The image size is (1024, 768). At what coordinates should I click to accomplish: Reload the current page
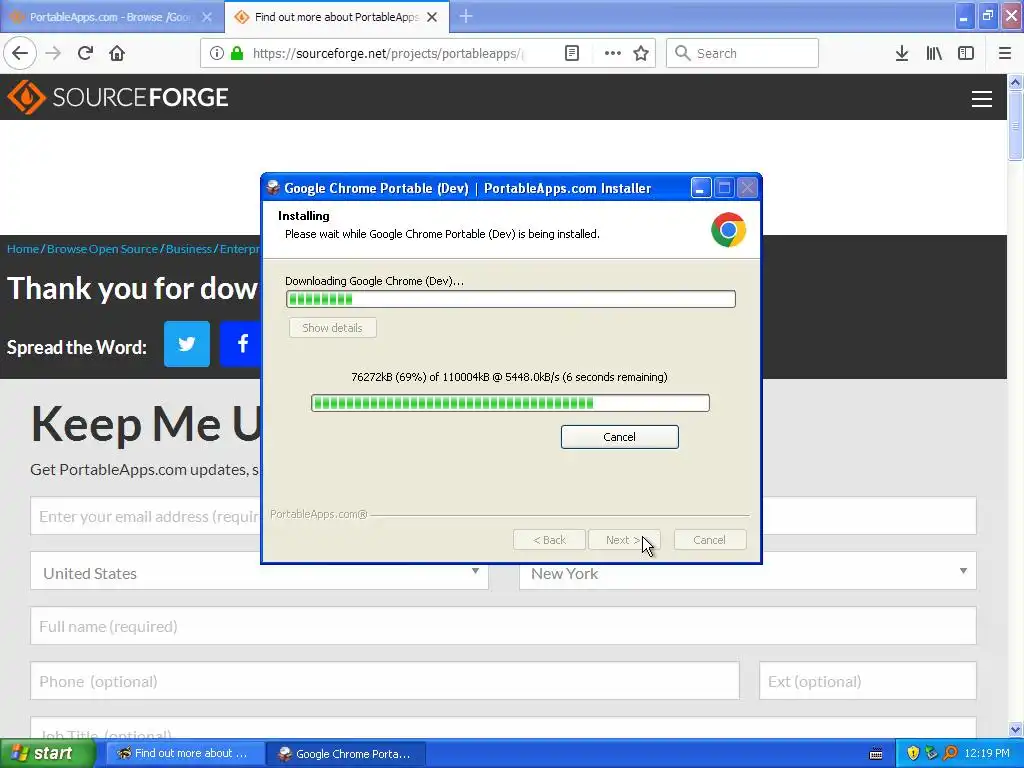(85, 53)
